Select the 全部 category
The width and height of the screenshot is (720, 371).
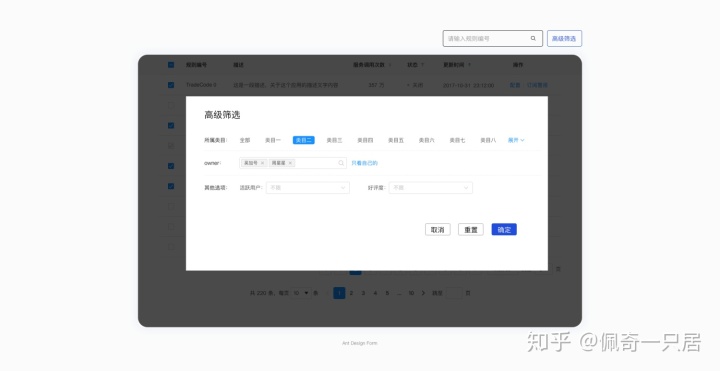tap(245, 140)
